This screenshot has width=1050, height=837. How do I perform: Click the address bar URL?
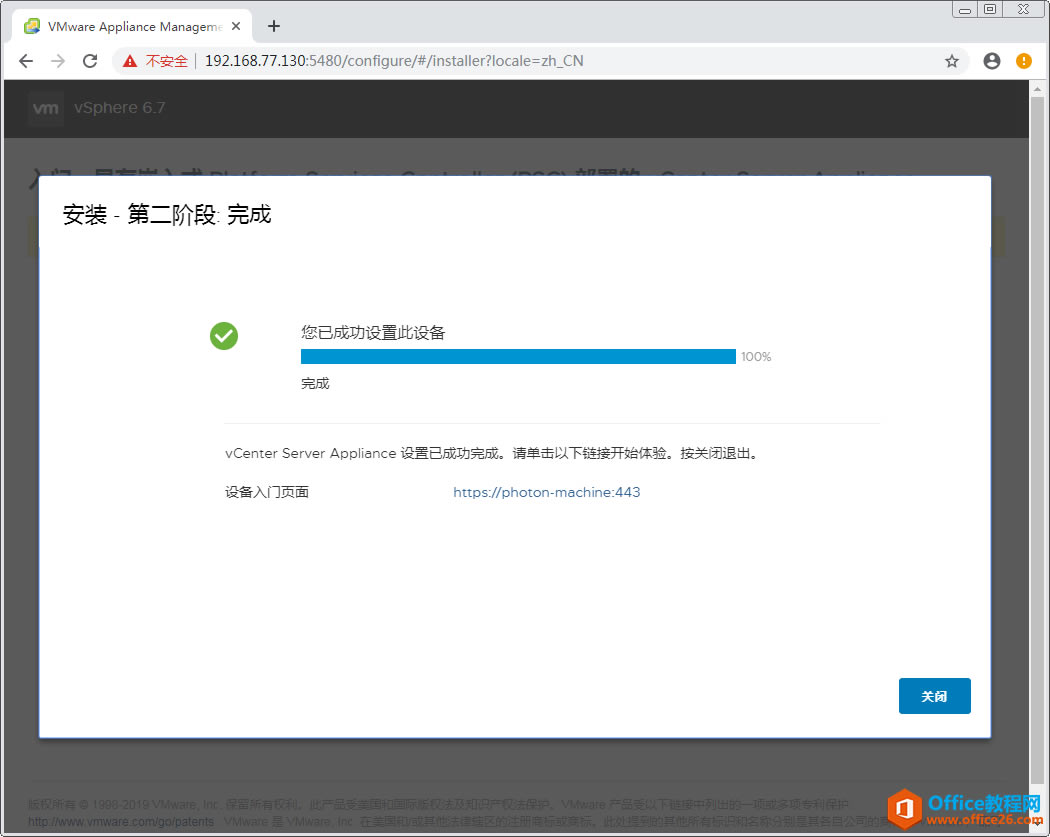click(394, 61)
